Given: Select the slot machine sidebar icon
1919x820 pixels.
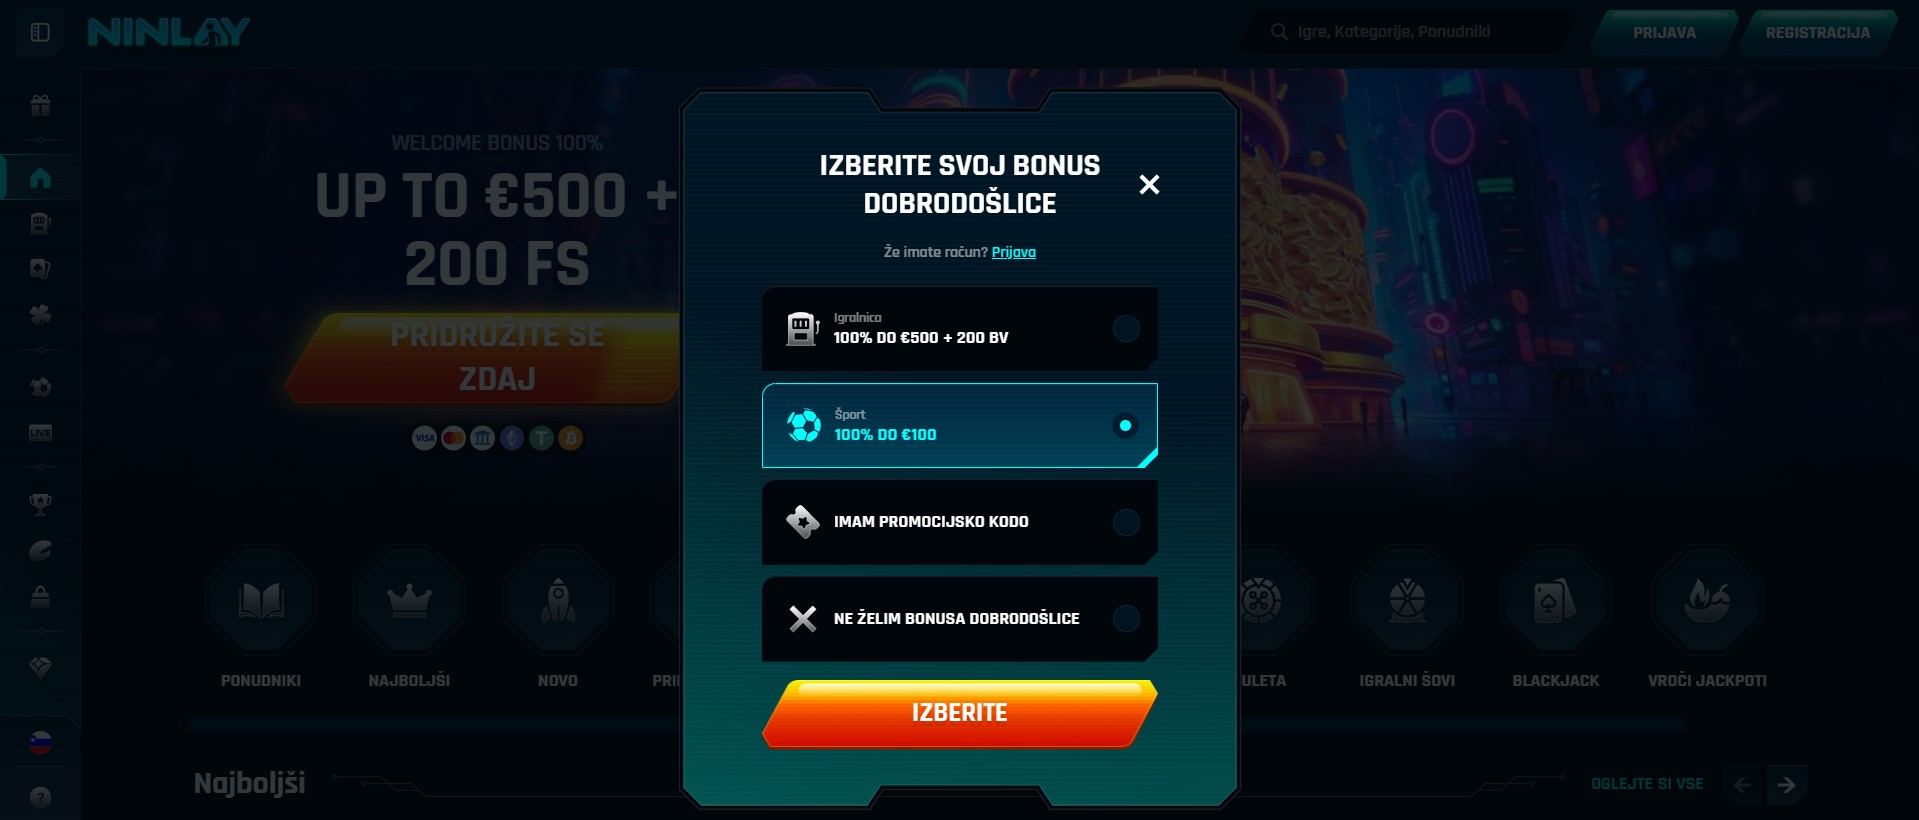Looking at the screenshot, I should (x=40, y=223).
